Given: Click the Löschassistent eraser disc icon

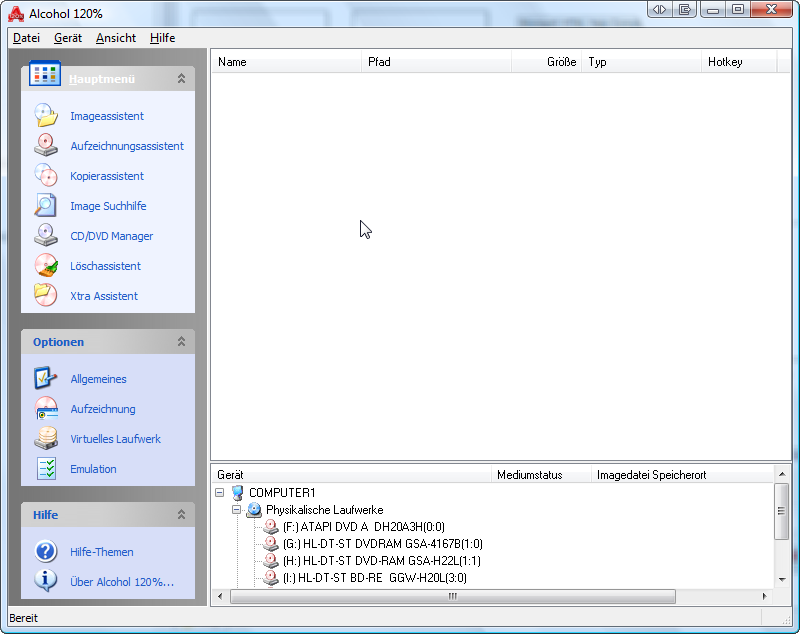Looking at the screenshot, I should 46,266.
